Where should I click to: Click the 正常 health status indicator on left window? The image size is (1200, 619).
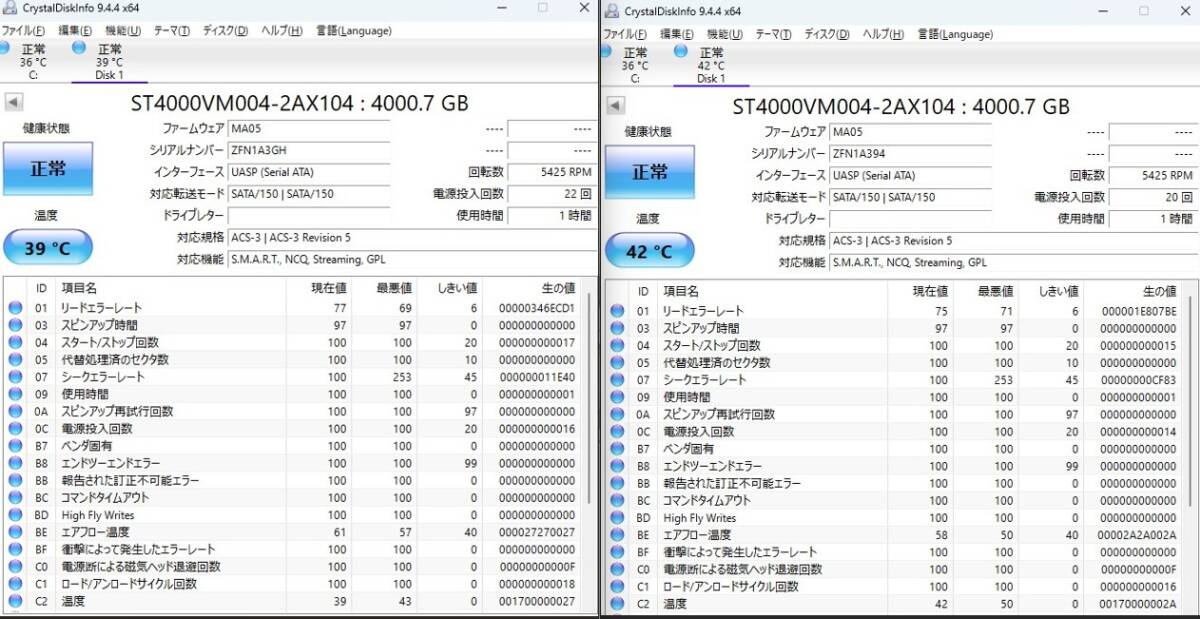pos(47,169)
